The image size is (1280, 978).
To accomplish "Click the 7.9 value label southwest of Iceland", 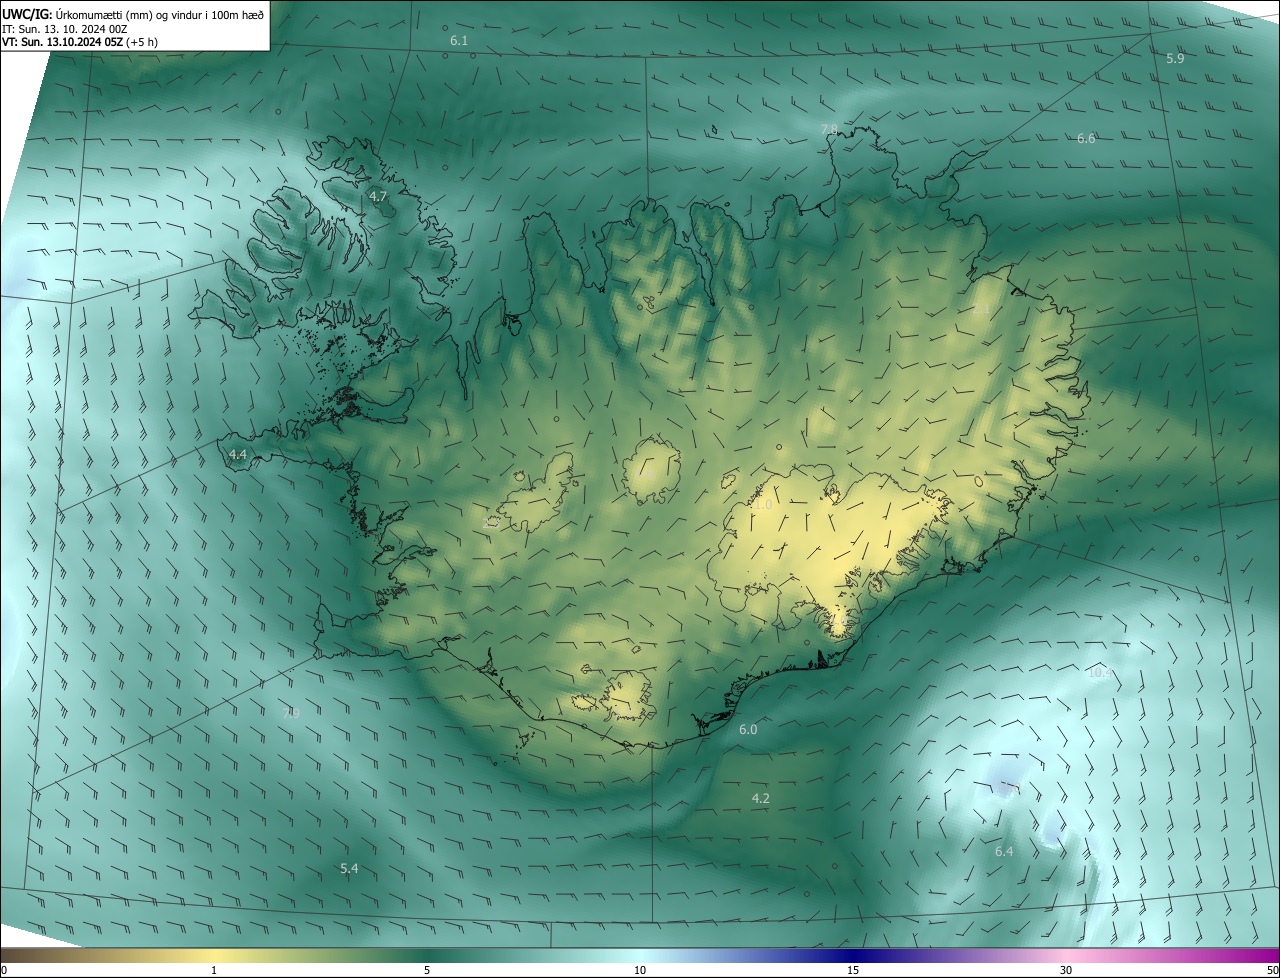I will [291, 714].
